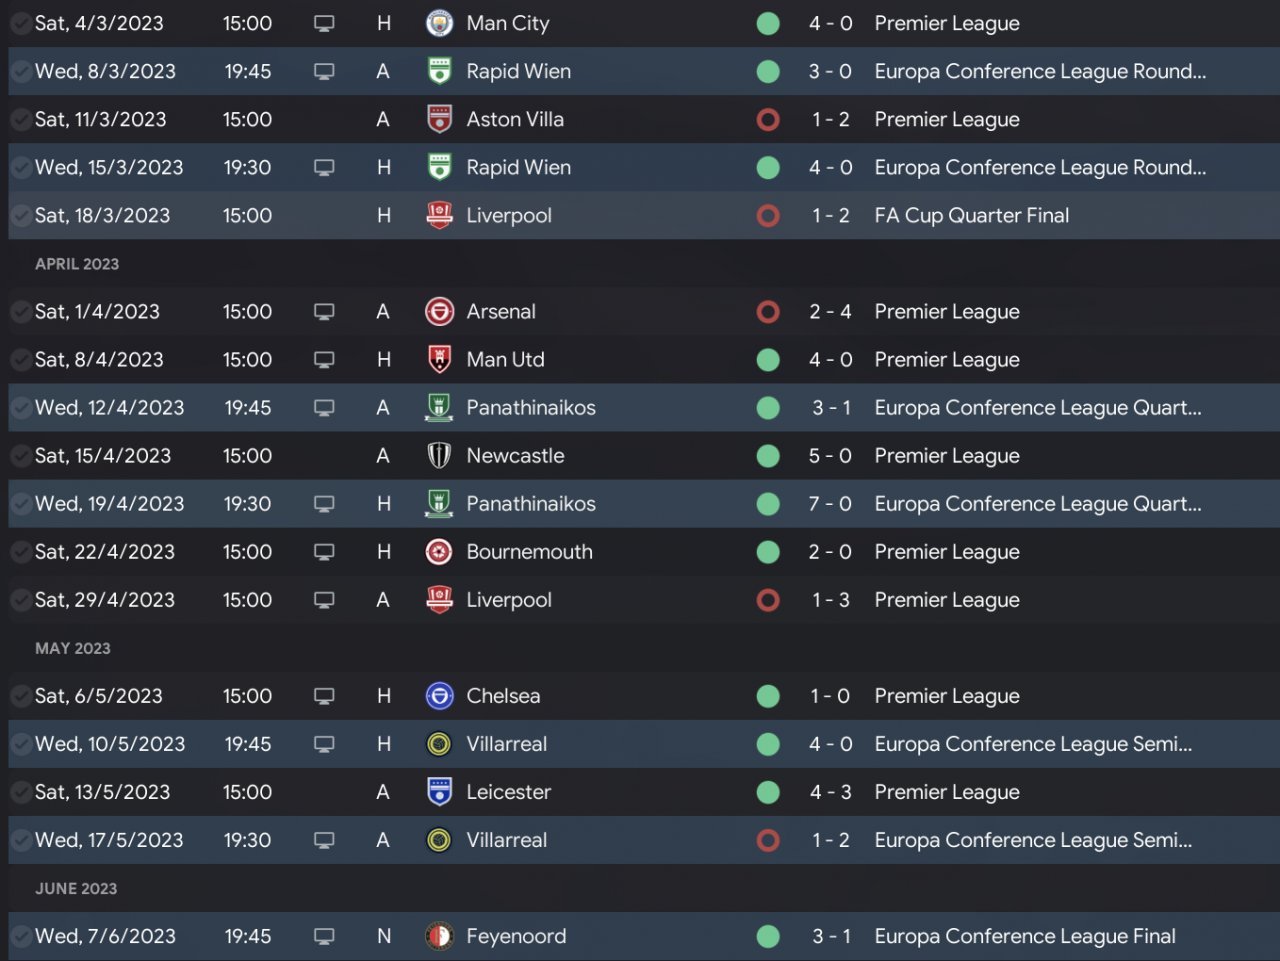1280x961 pixels.
Task: Click the Feyenoord club badge
Action: pos(439,936)
